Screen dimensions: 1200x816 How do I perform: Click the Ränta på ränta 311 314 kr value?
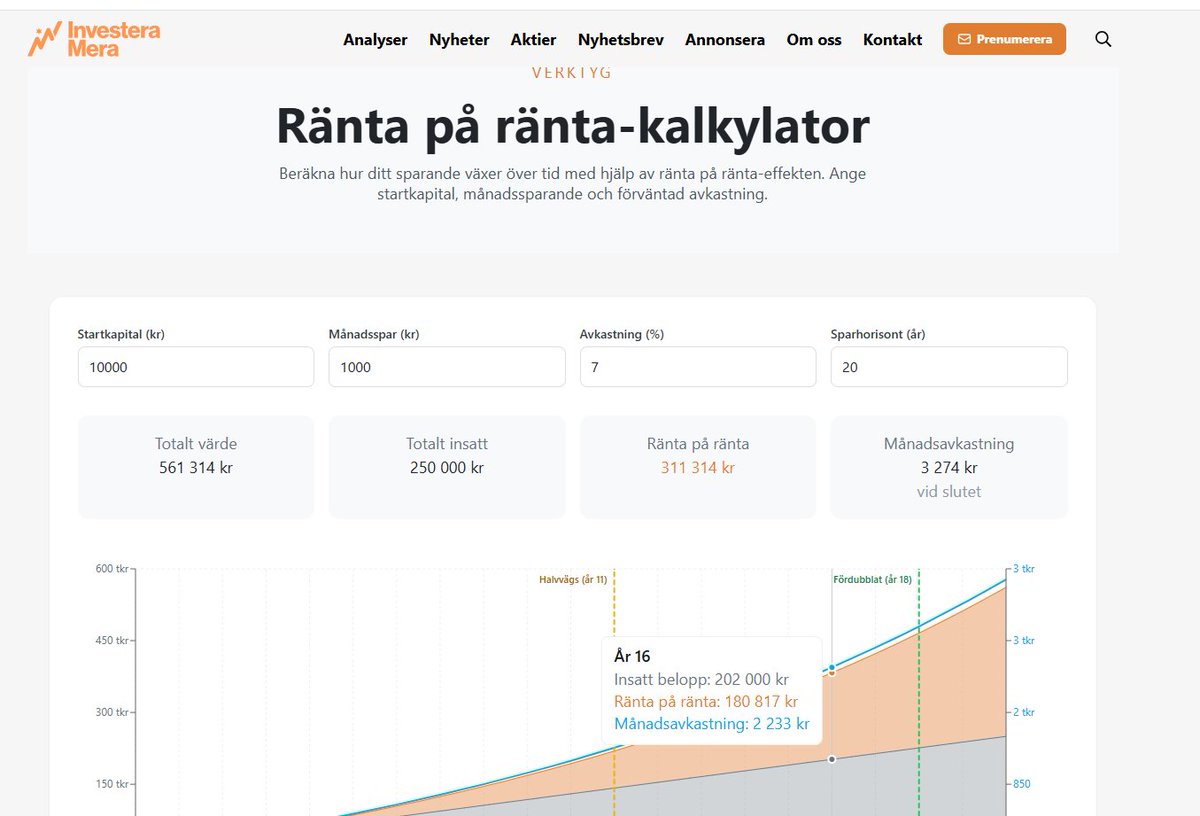point(698,467)
